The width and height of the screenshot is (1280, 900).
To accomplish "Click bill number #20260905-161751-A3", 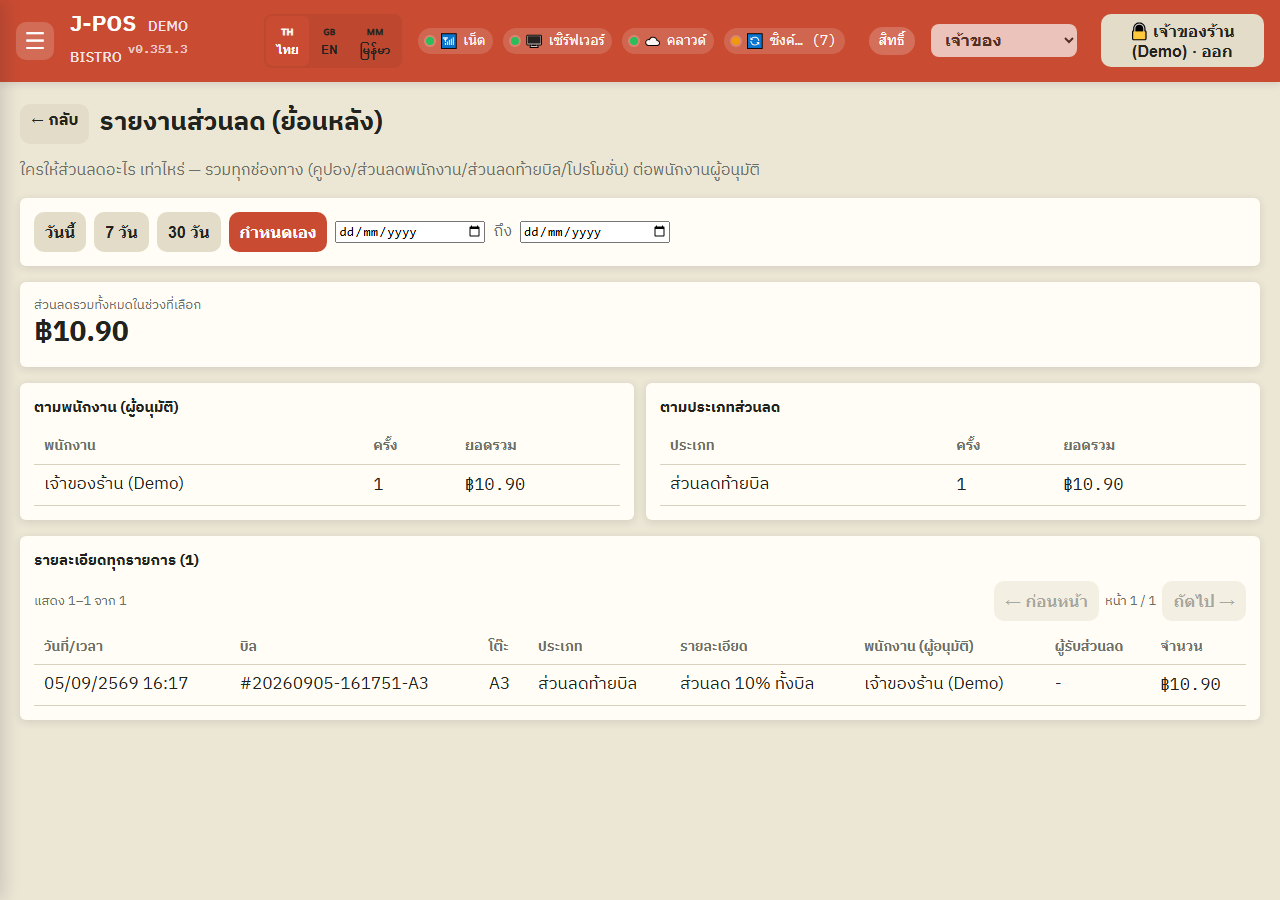I will (334, 684).
